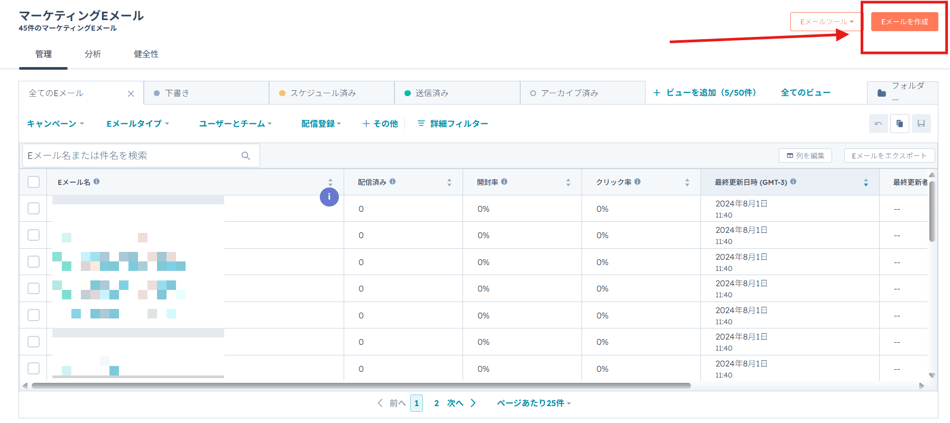Select page 1 in pagination
The height and width of the screenshot is (423, 950).
[416, 403]
